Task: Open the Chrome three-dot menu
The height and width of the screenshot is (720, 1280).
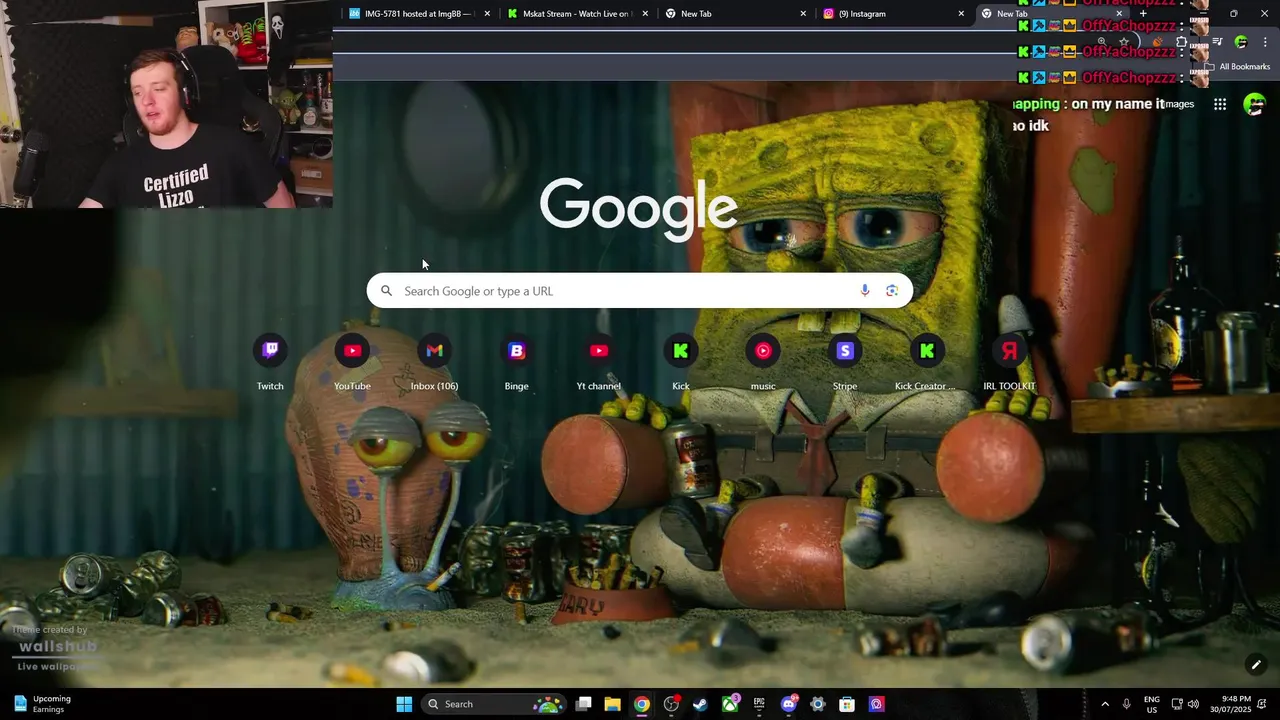Action: tap(1265, 42)
